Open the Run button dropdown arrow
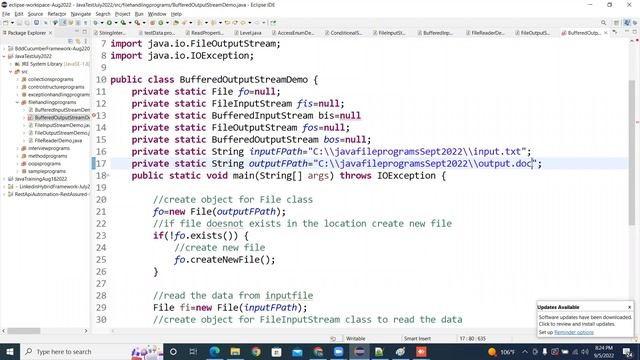Screen dimensions: 640x360 tap(115, 23)
